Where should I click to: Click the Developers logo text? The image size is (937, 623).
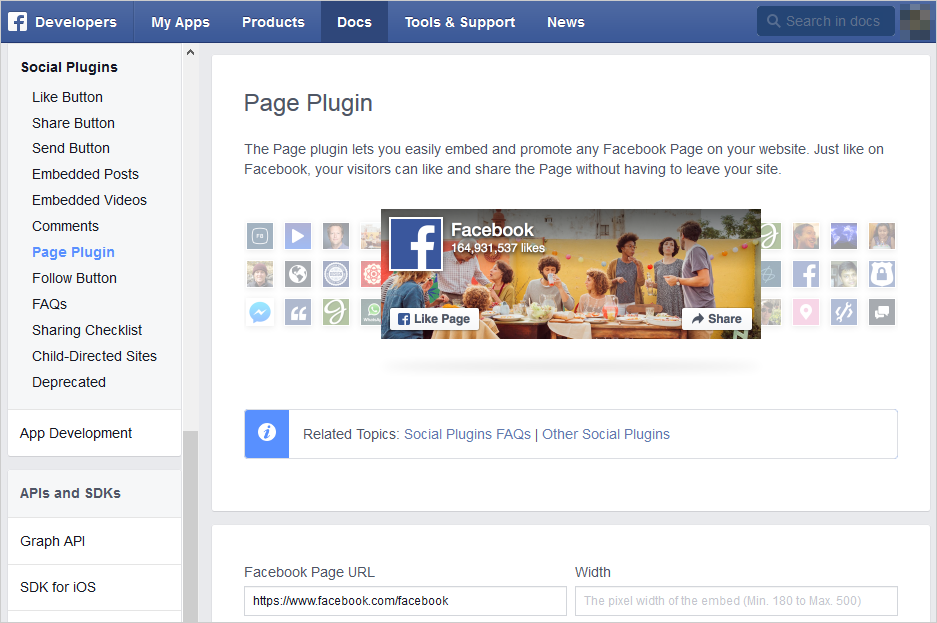coord(76,22)
